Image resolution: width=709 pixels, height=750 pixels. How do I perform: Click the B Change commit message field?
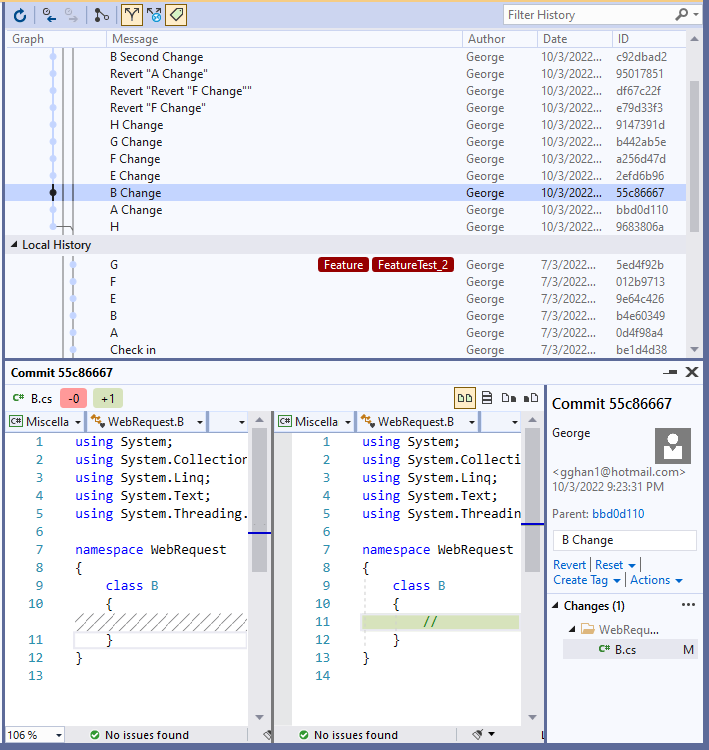click(624, 540)
